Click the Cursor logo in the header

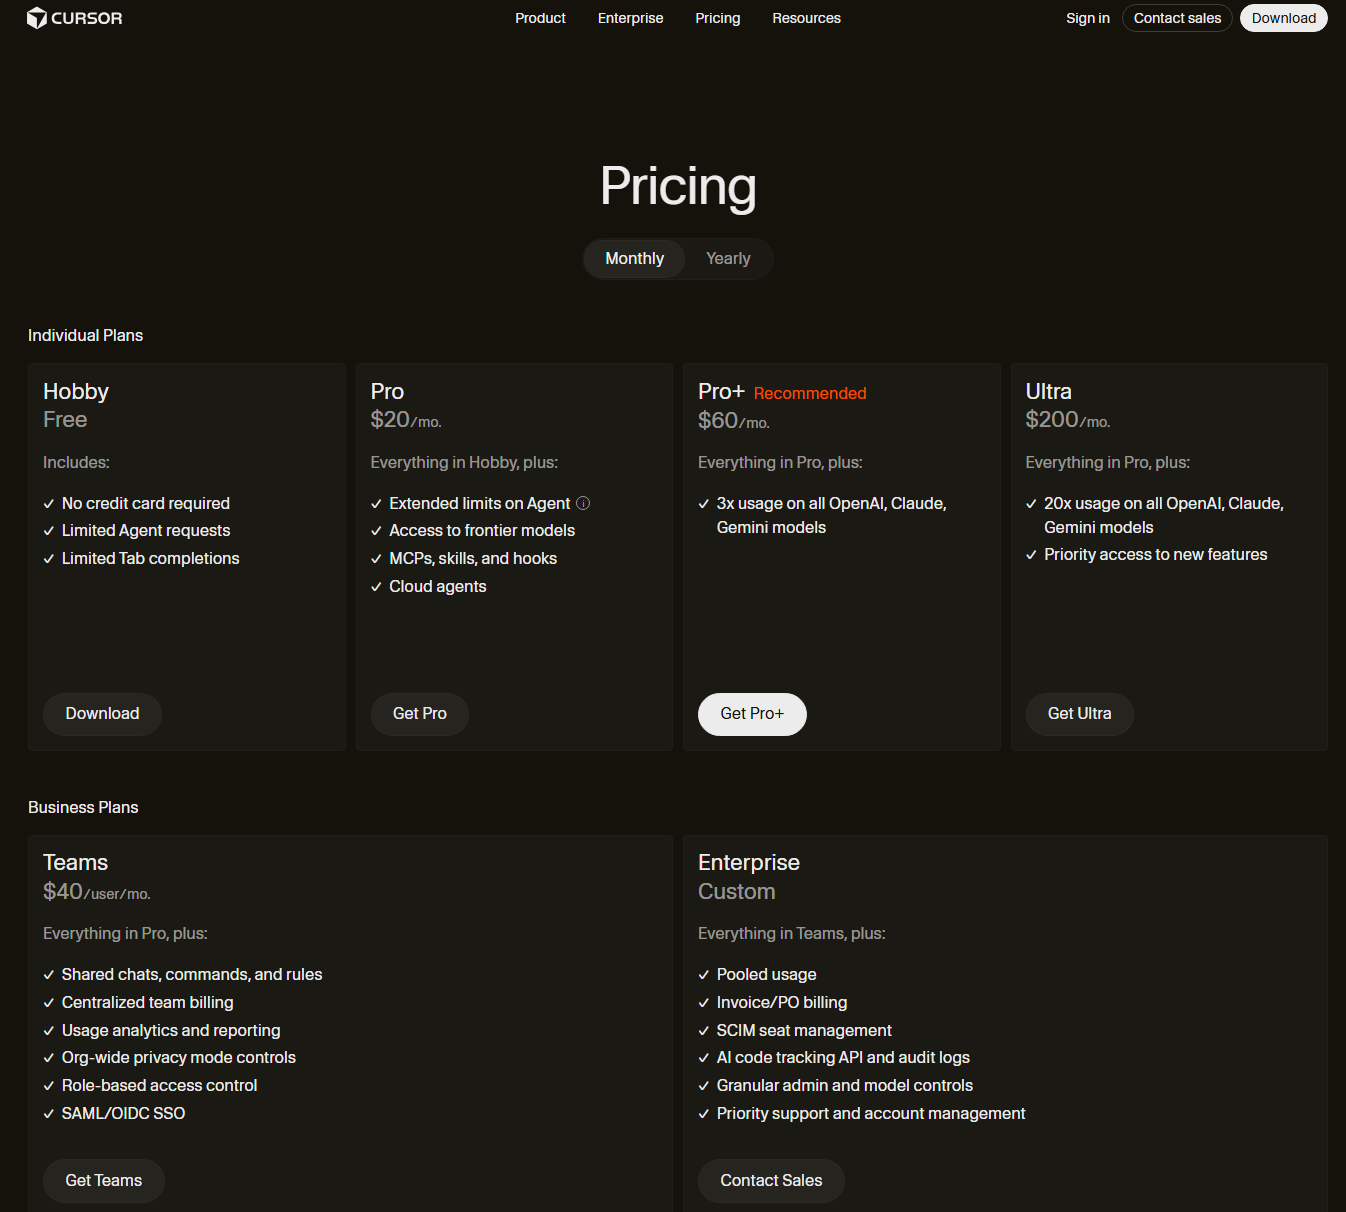[75, 18]
